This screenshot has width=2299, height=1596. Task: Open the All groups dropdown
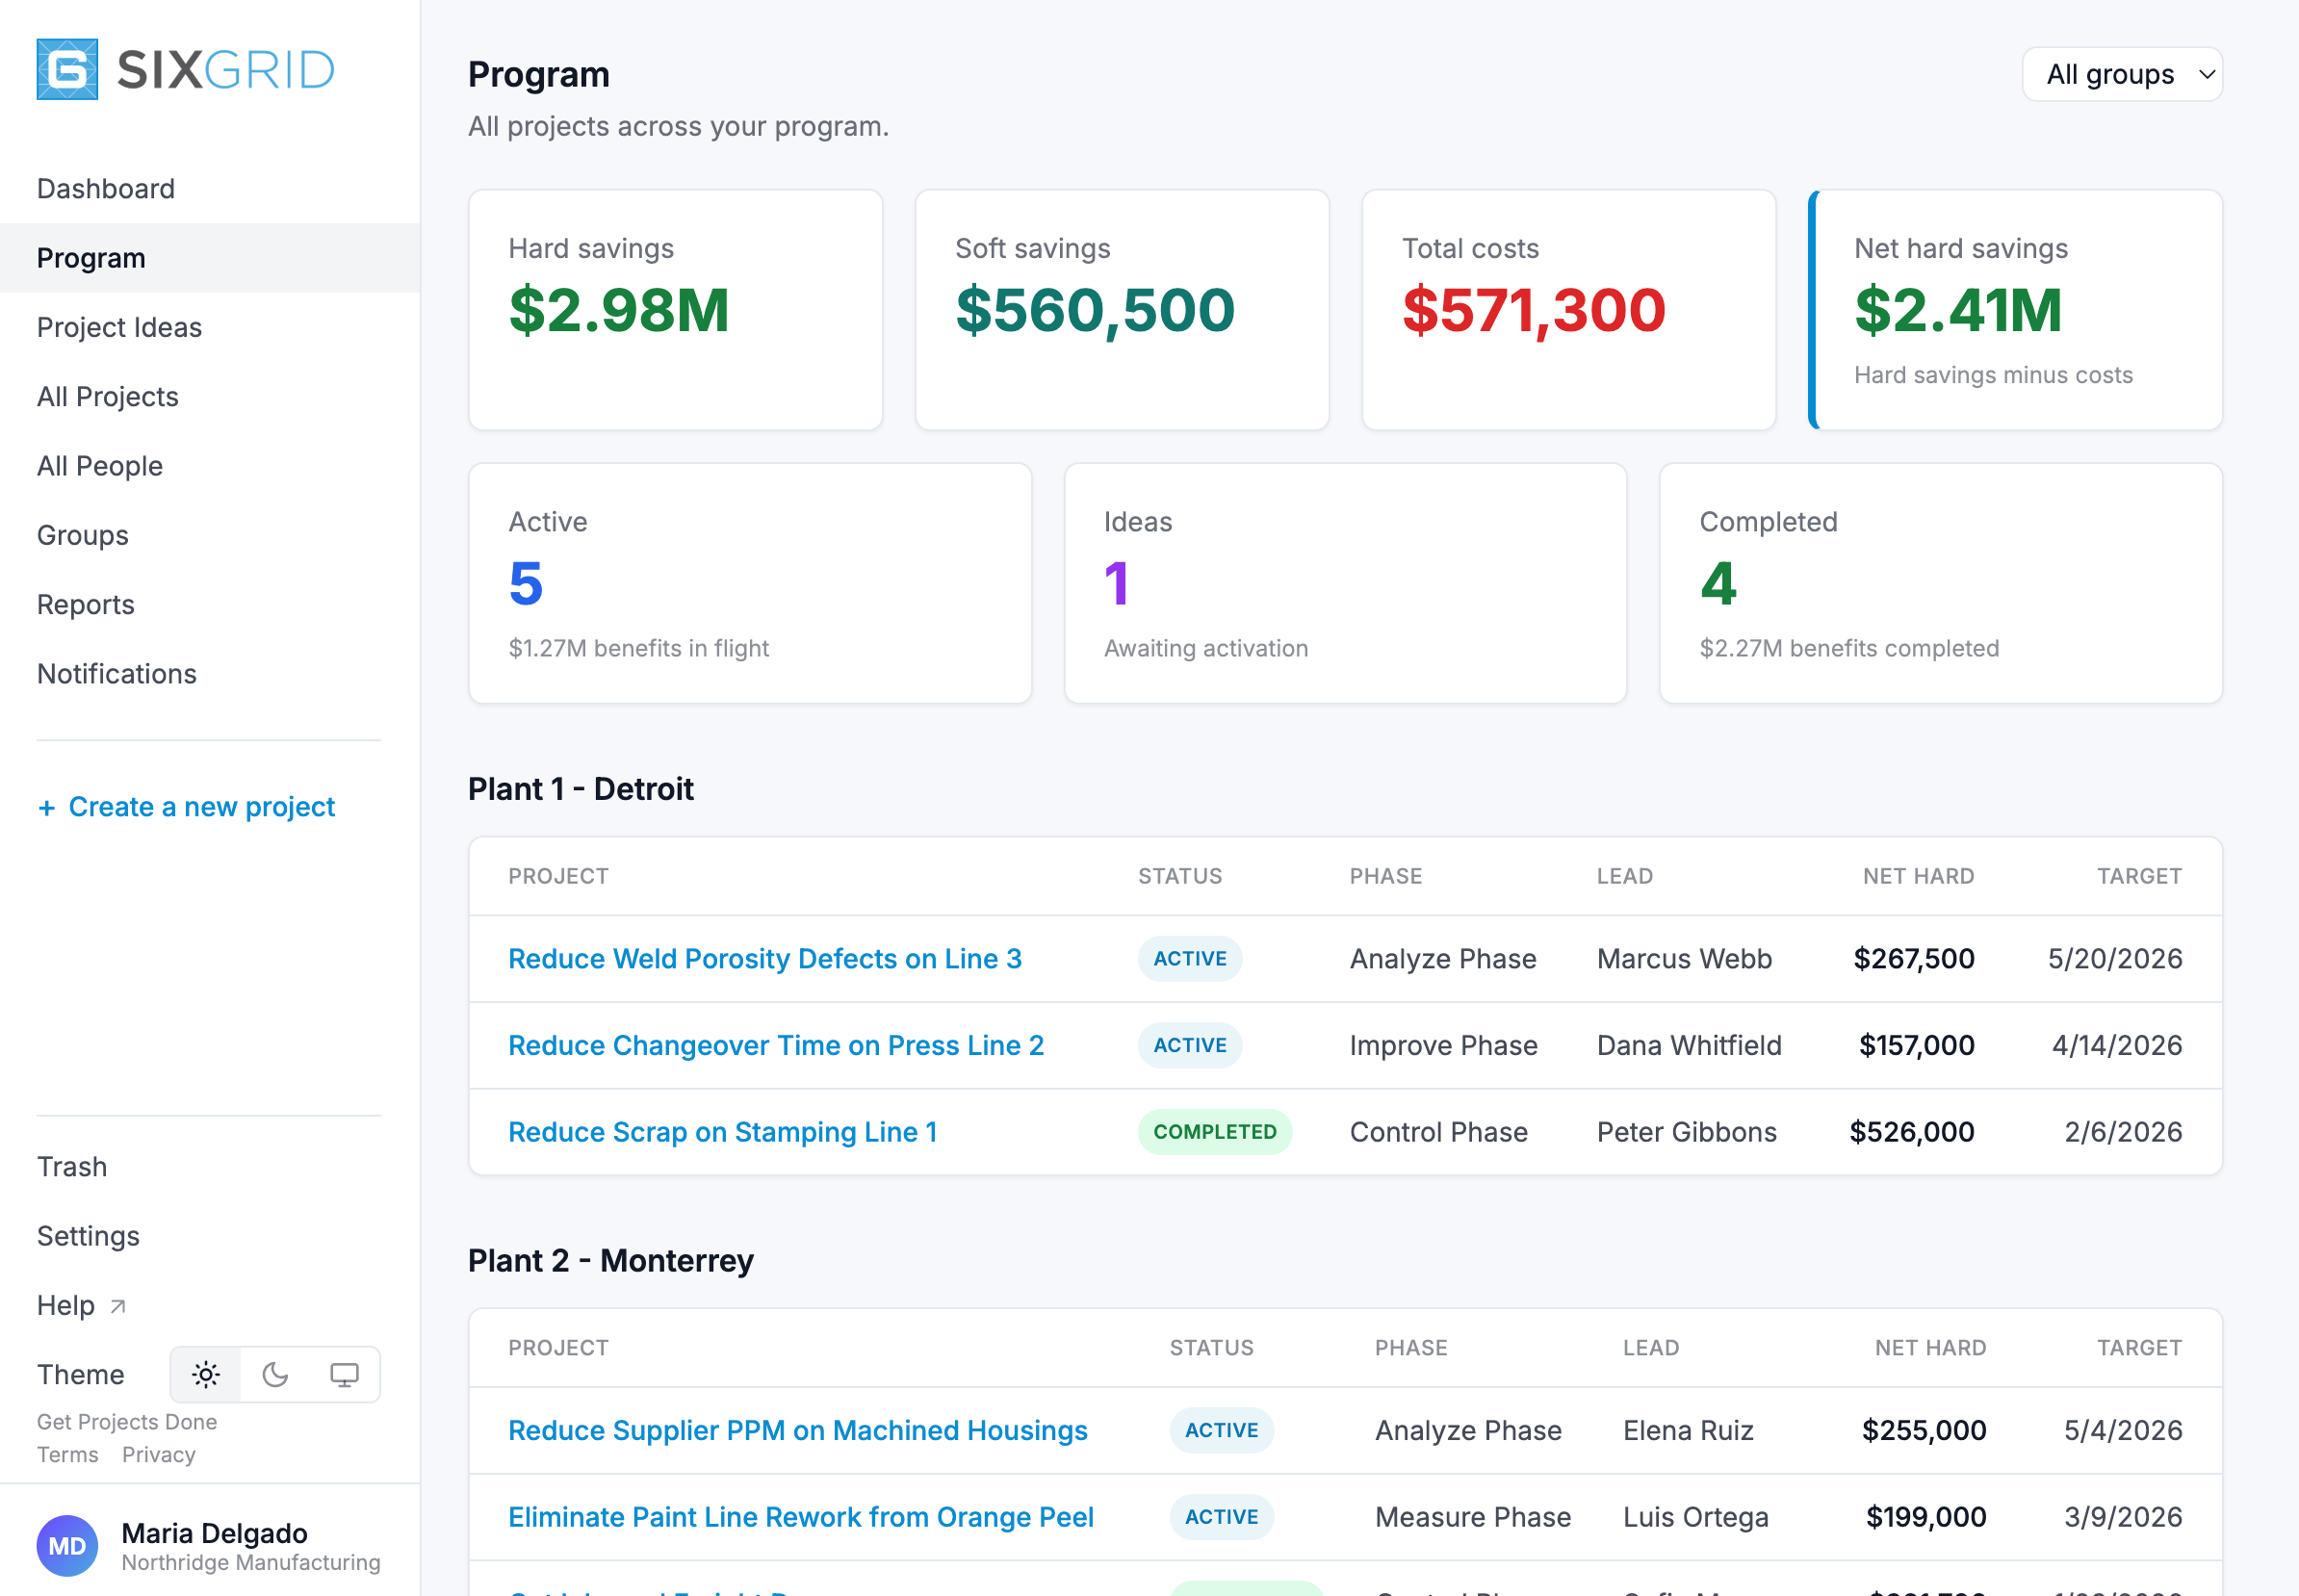pos(2121,74)
